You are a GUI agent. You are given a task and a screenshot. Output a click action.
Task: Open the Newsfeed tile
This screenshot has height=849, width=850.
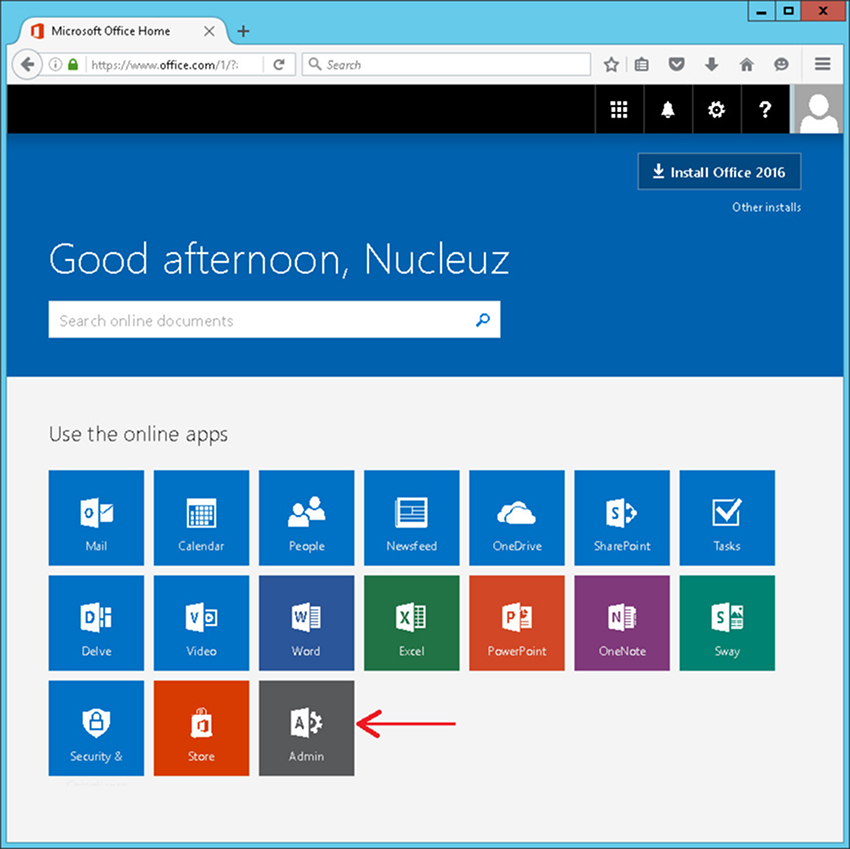[411, 518]
